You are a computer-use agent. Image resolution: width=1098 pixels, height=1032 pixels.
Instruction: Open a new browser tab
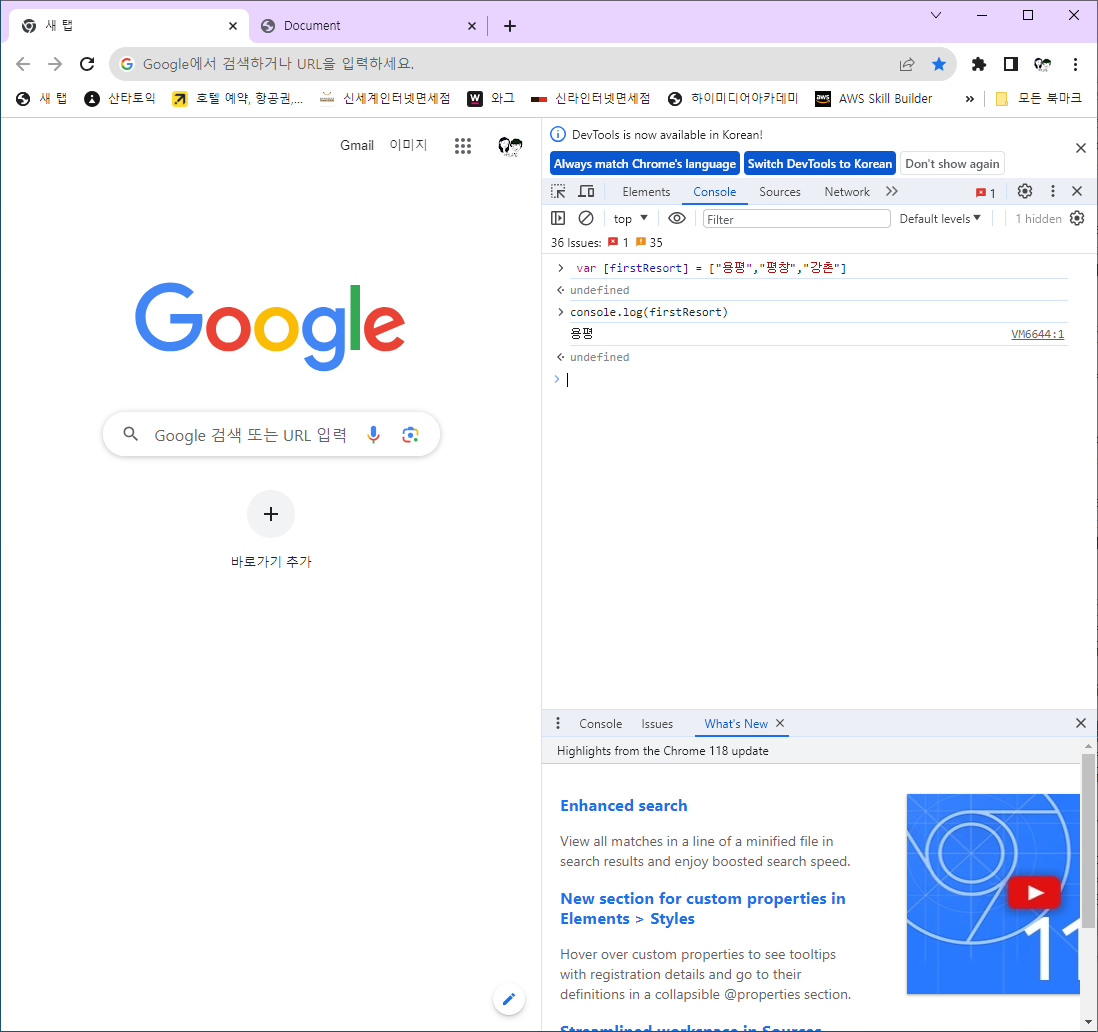[510, 26]
